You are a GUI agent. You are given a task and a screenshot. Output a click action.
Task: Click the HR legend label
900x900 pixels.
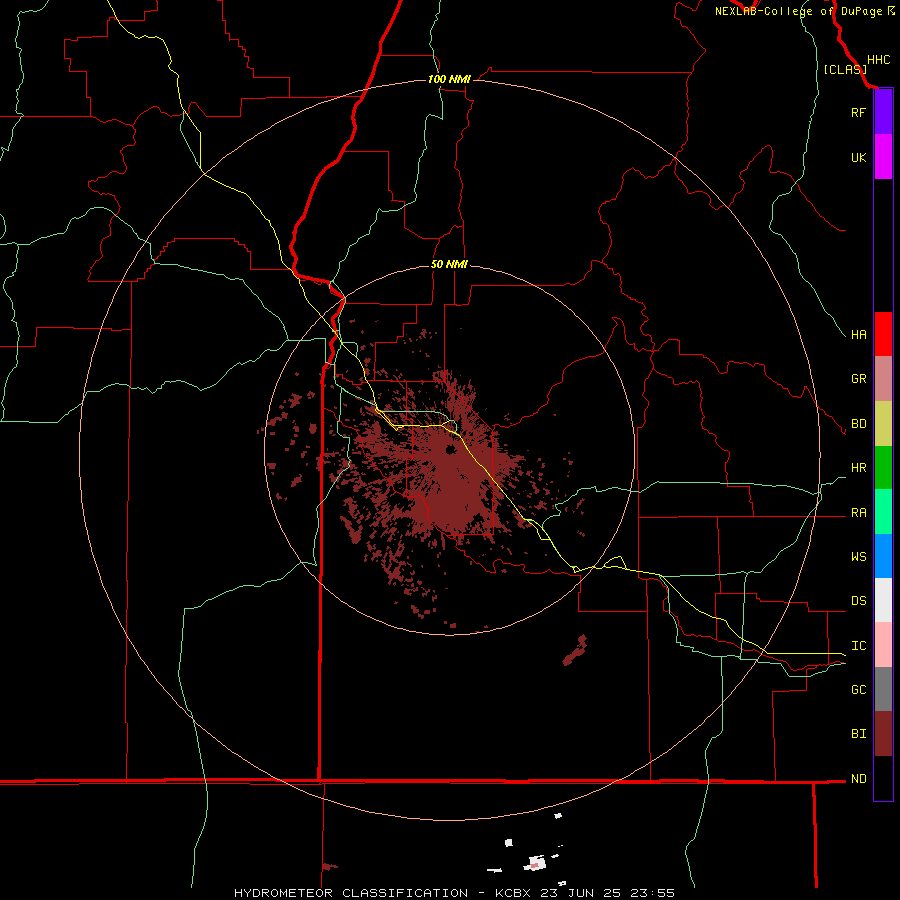pyautogui.click(x=859, y=468)
